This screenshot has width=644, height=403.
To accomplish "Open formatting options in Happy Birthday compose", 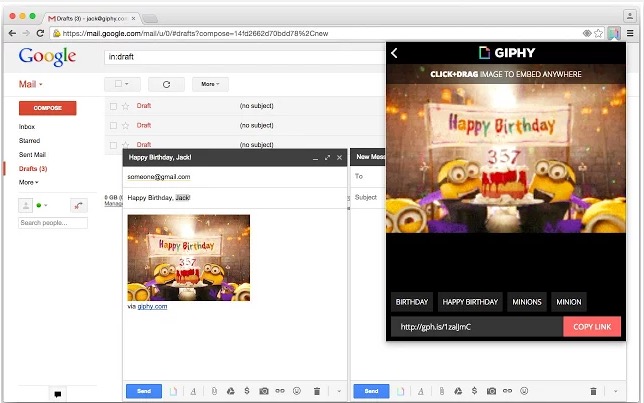I will (193, 391).
